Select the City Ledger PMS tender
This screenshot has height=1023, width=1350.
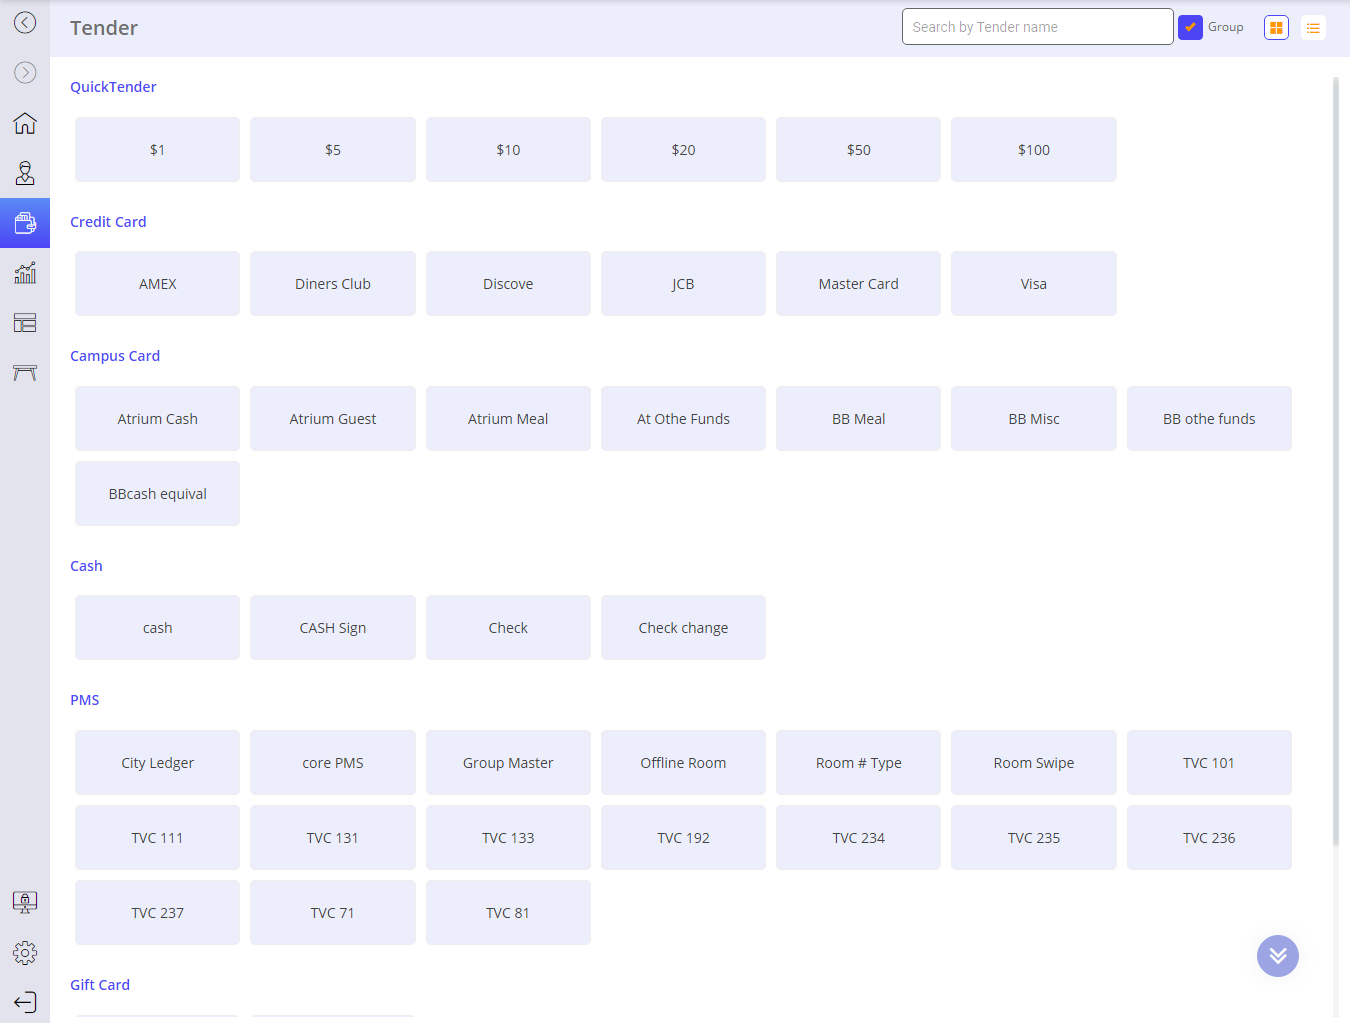[157, 762]
